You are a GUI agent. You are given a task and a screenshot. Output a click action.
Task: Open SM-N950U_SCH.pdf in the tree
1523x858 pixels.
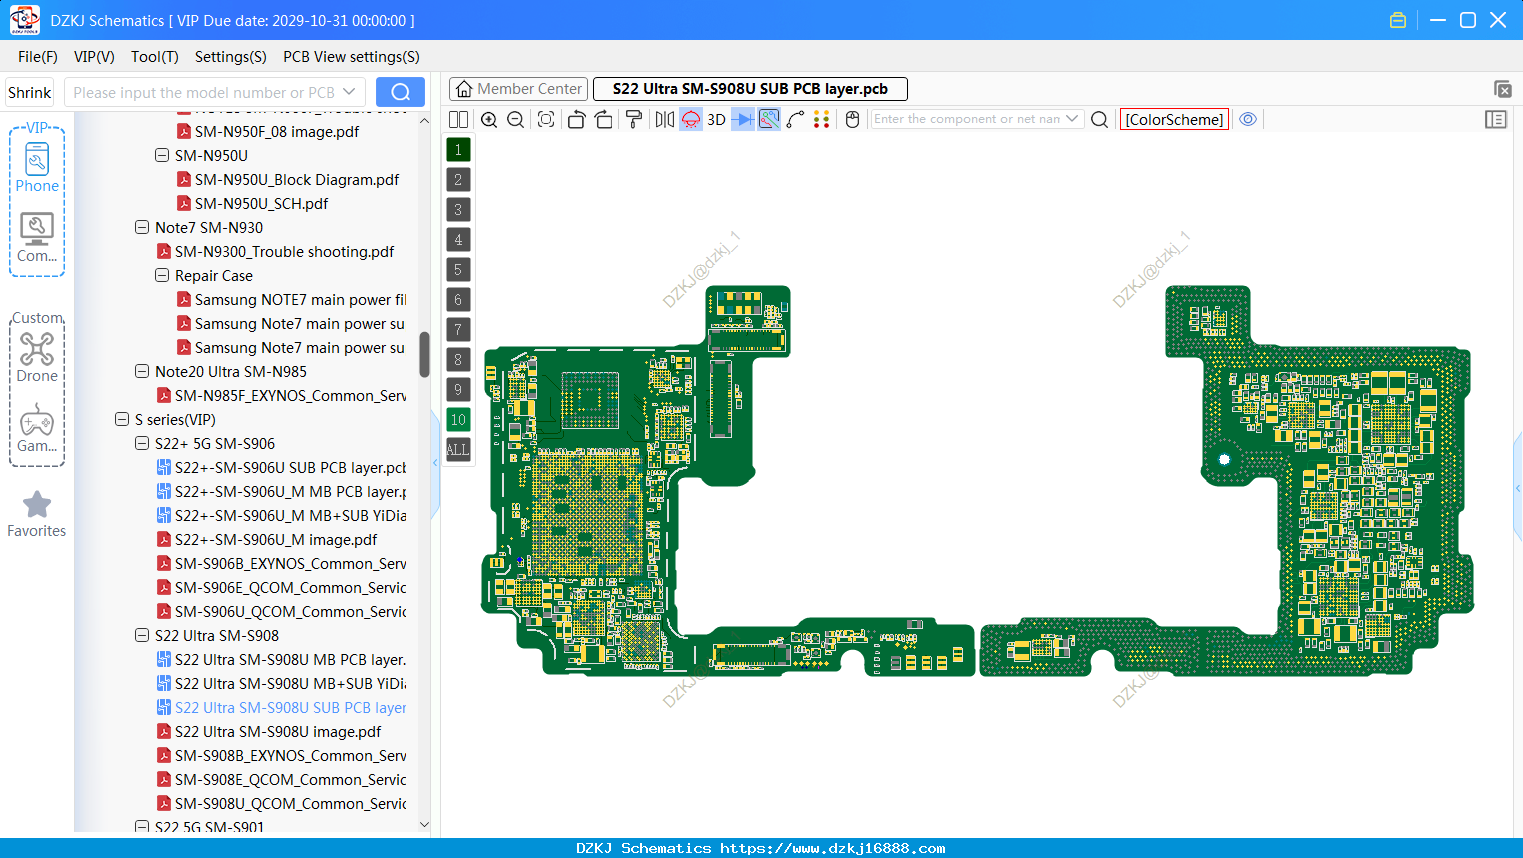(261, 203)
